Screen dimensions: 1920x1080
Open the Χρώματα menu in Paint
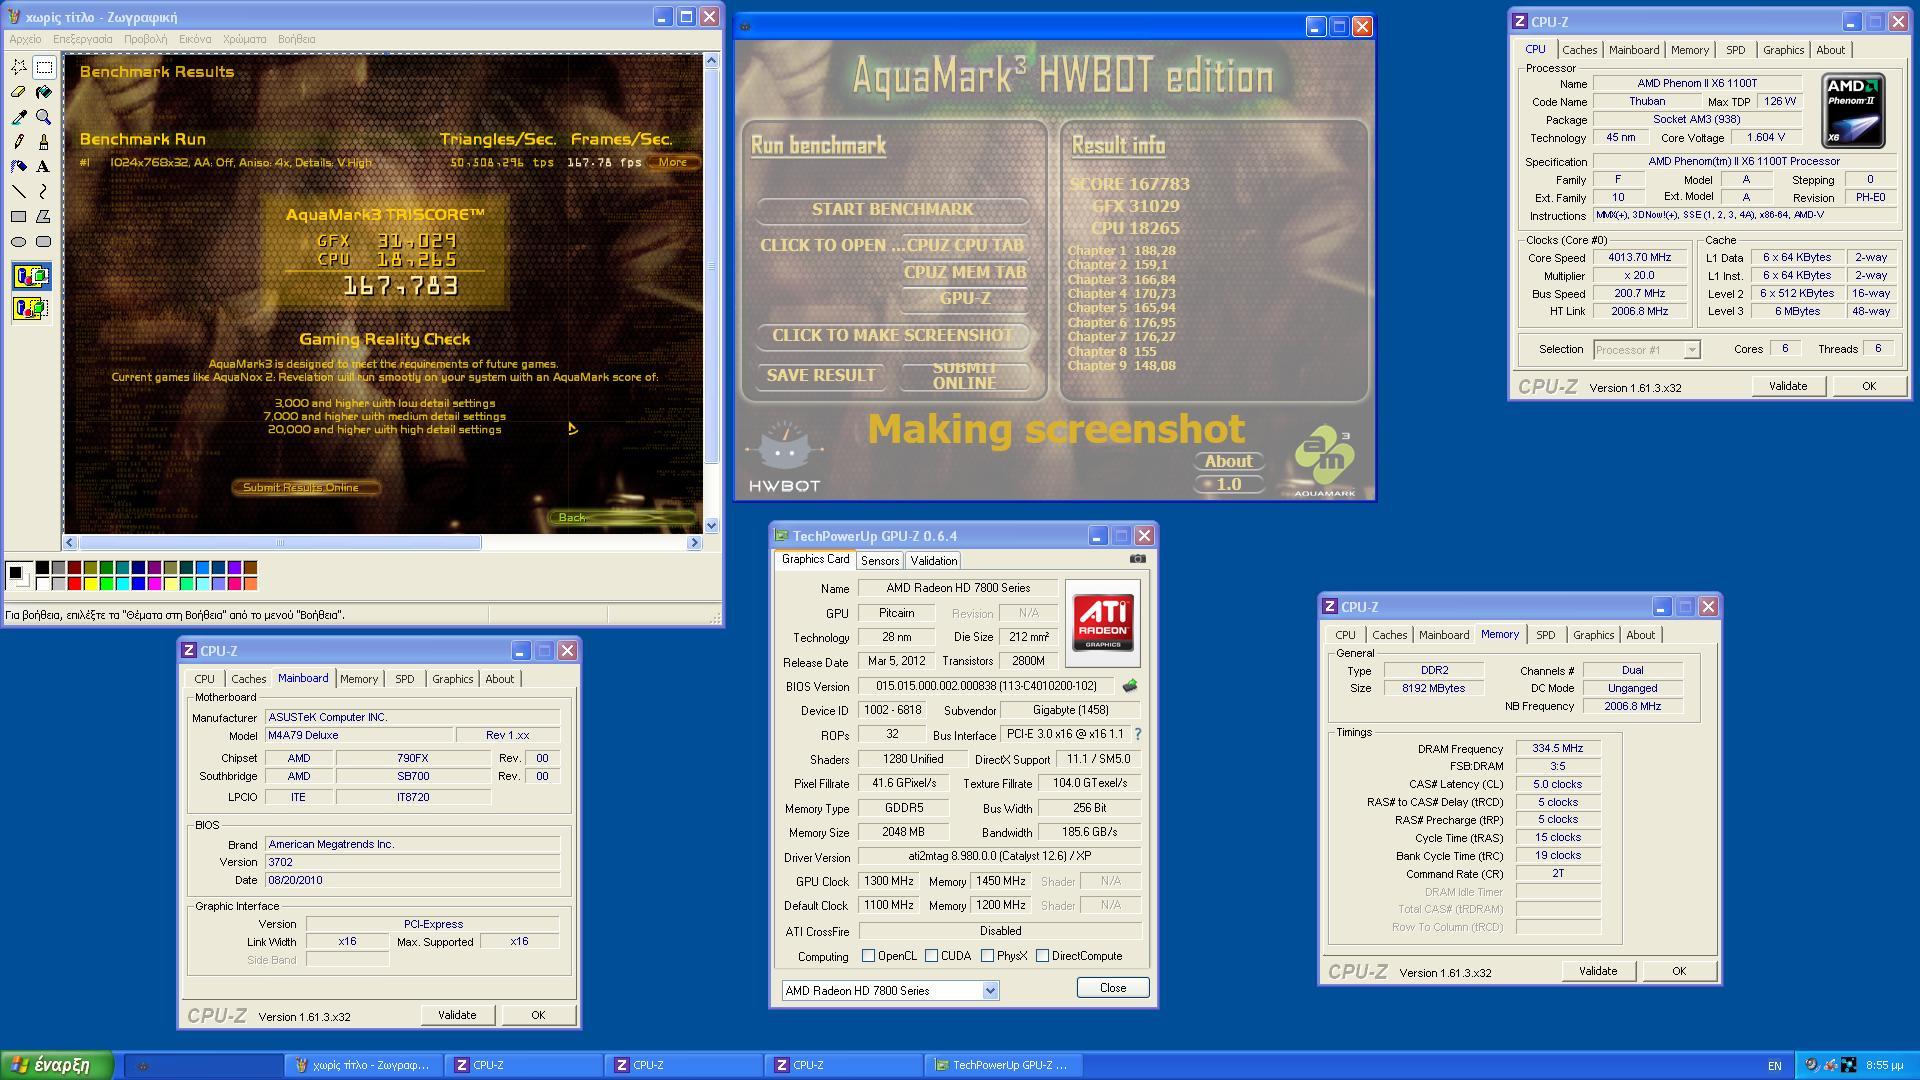click(245, 39)
